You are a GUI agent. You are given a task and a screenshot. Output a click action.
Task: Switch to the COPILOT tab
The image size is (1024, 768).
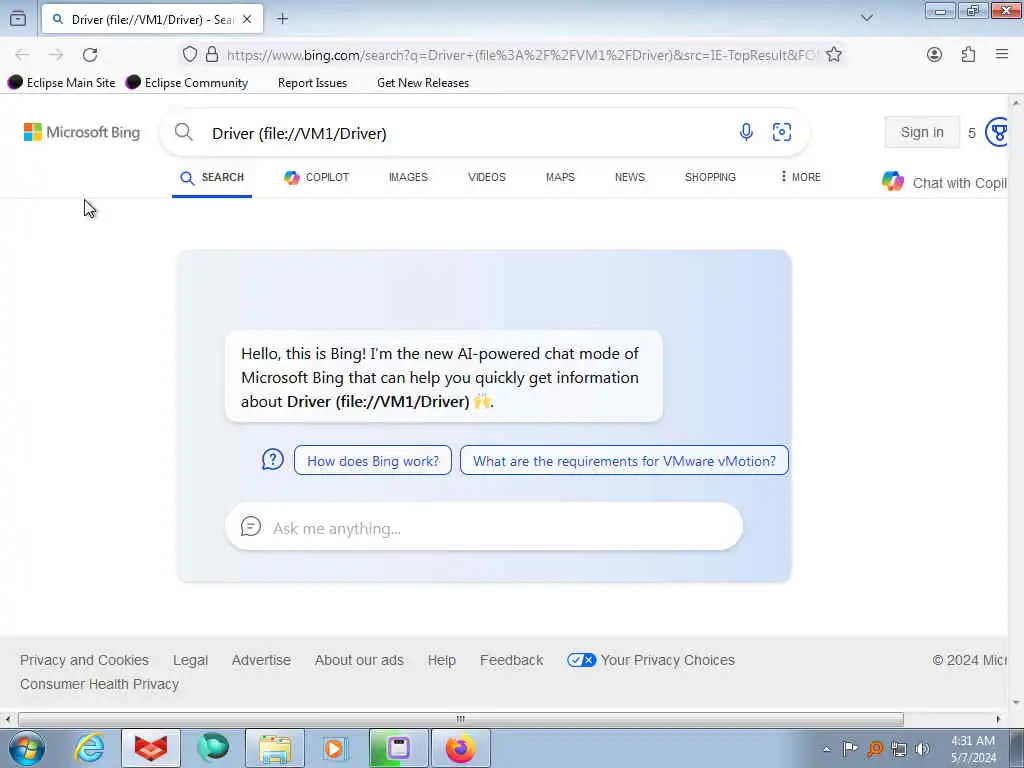coord(316,178)
